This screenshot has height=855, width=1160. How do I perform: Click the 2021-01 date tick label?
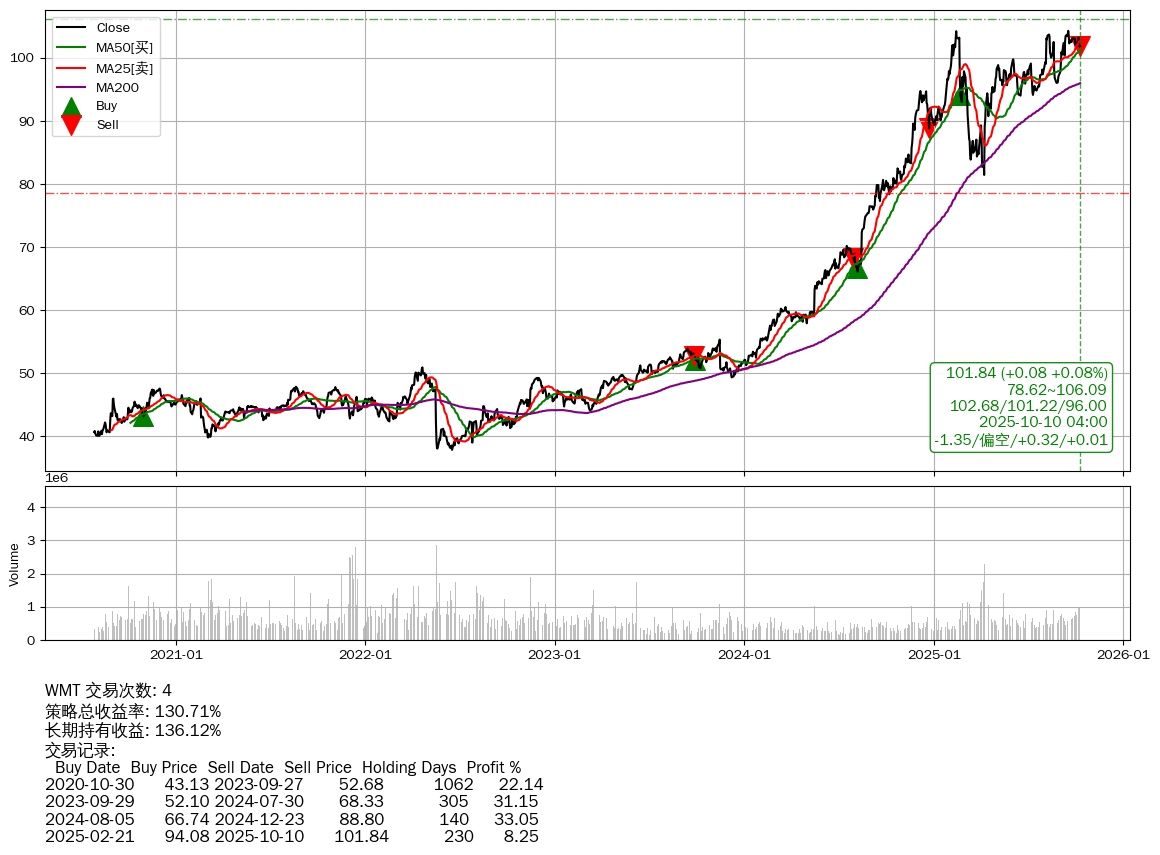coord(176,655)
